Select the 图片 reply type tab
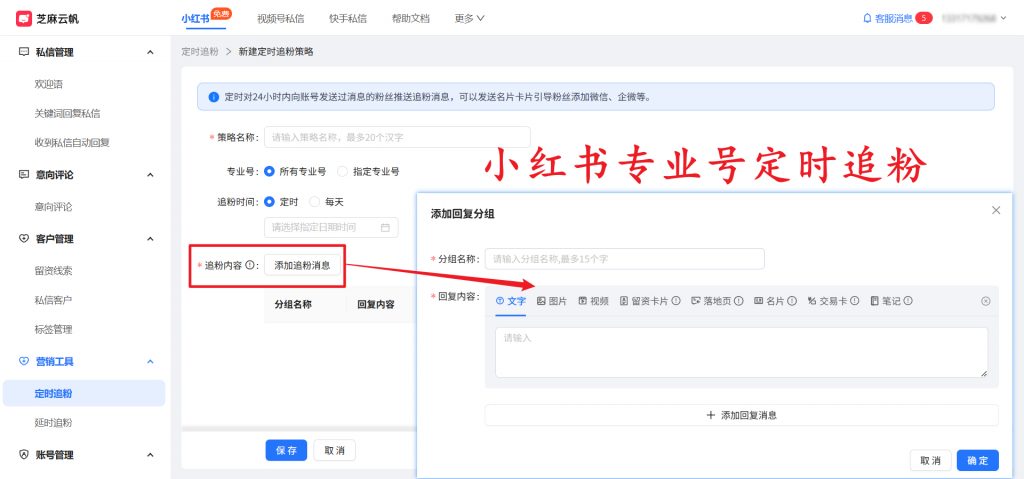1024x479 pixels. tap(552, 301)
